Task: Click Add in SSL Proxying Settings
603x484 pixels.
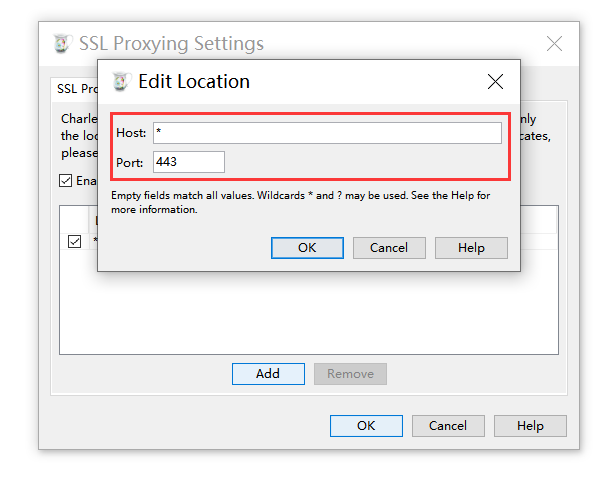Action: tap(268, 374)
